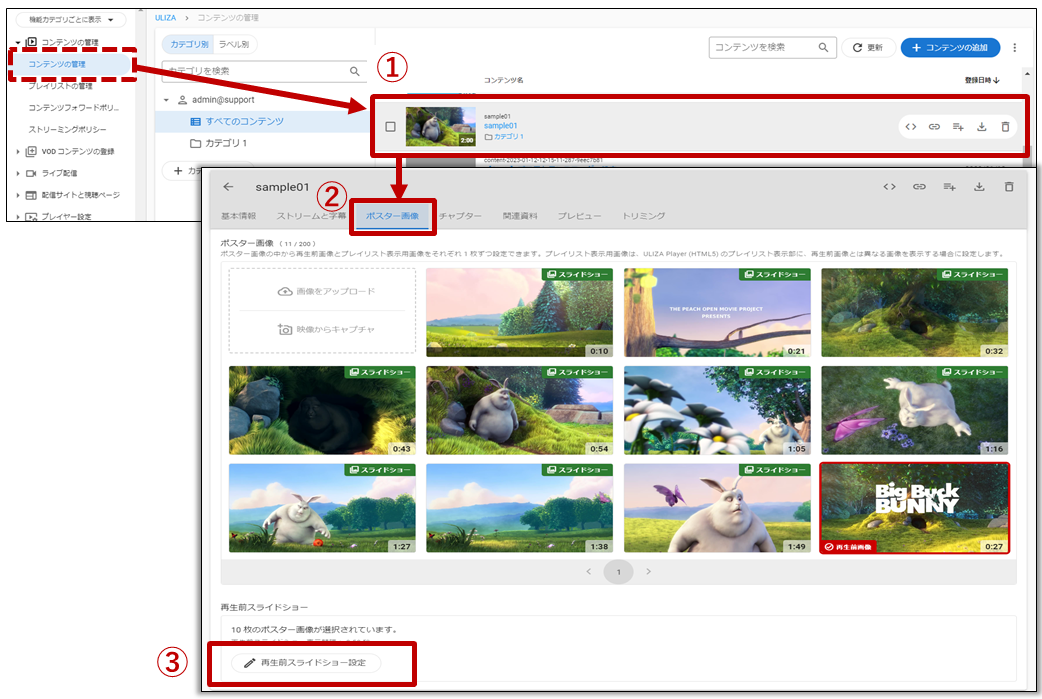Select the カテゴリ別 view tab
Viewport: 1042px width, 699px height.
point(189,45)
